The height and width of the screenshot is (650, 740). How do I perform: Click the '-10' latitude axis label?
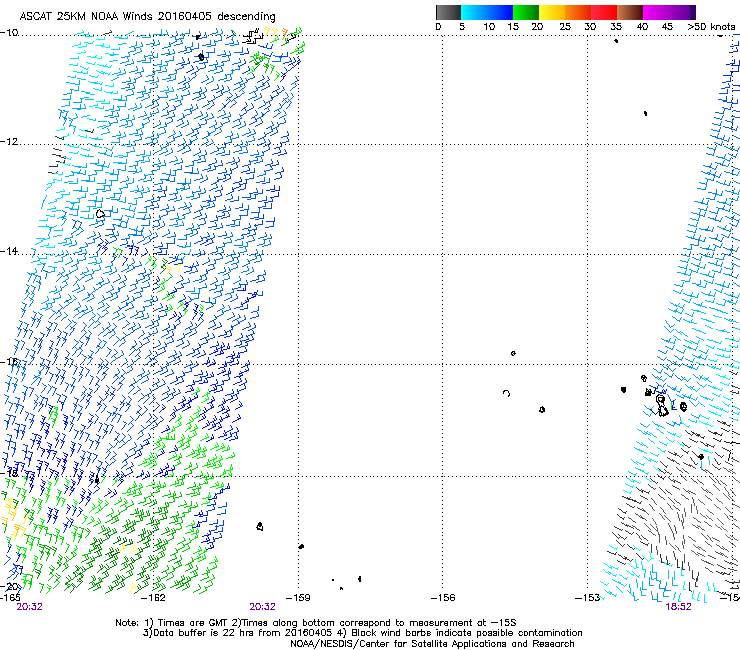point(9,32)
